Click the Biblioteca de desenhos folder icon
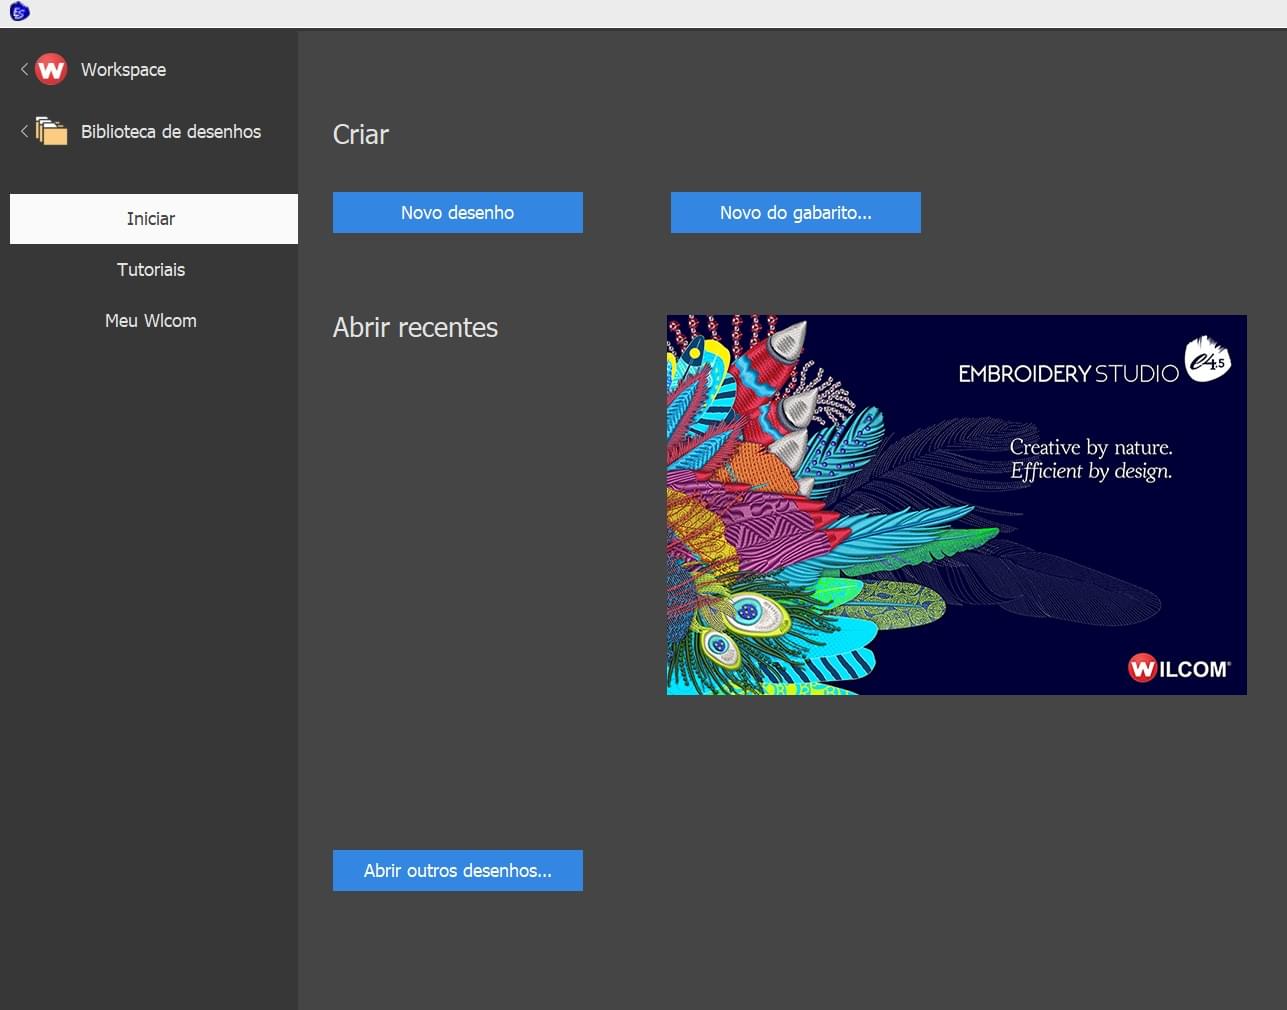Screen dimensions: 1287x1010 pos(51,131)
